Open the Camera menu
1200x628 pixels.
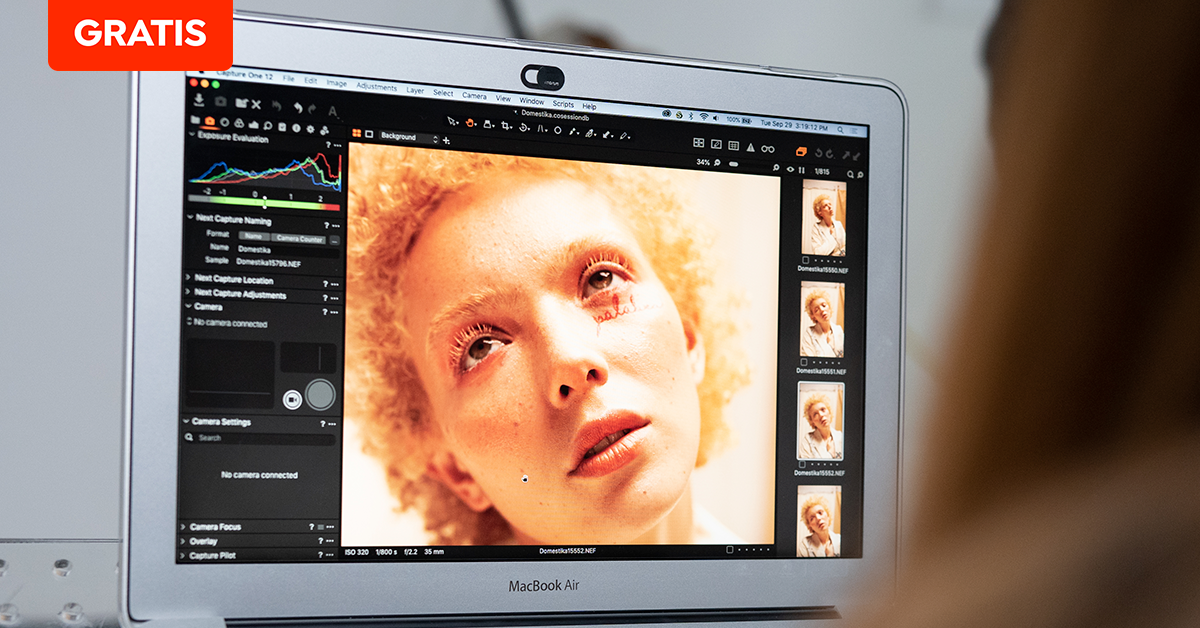tap(475, 96)
